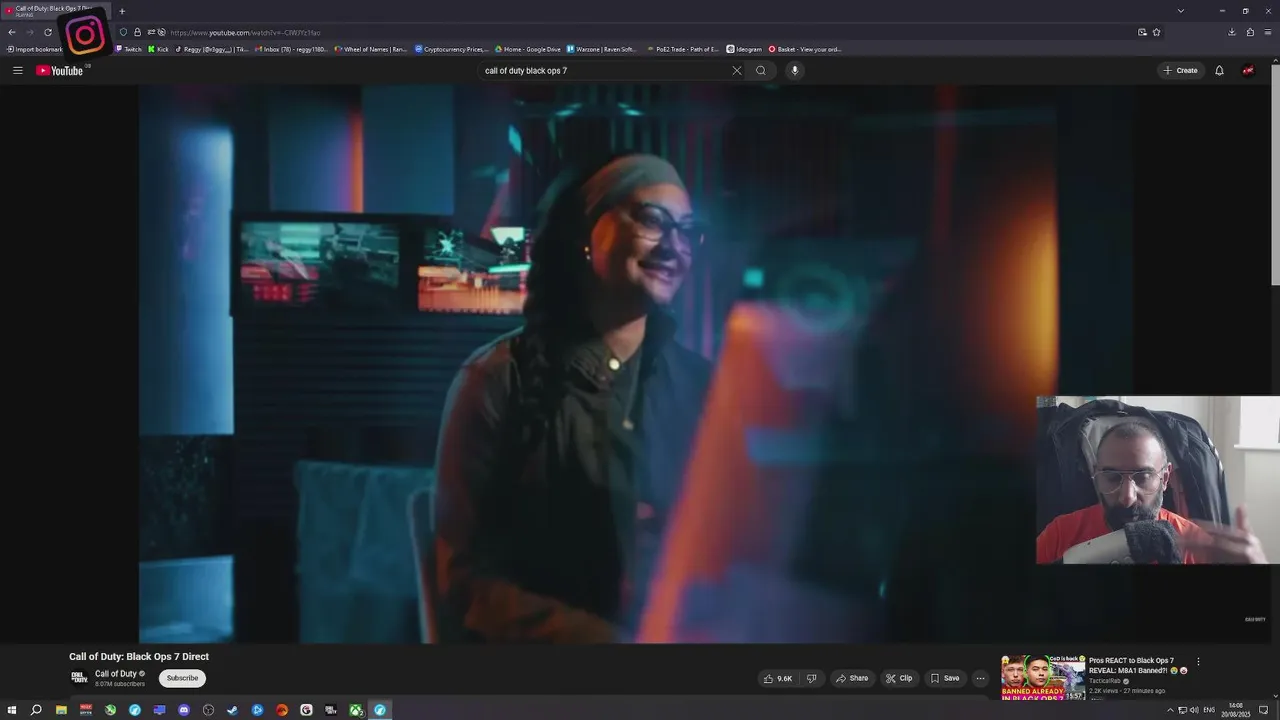Subscribe to the Call of Duty channel
Viewport: 1280px width, 720px height.
(182, 678)
